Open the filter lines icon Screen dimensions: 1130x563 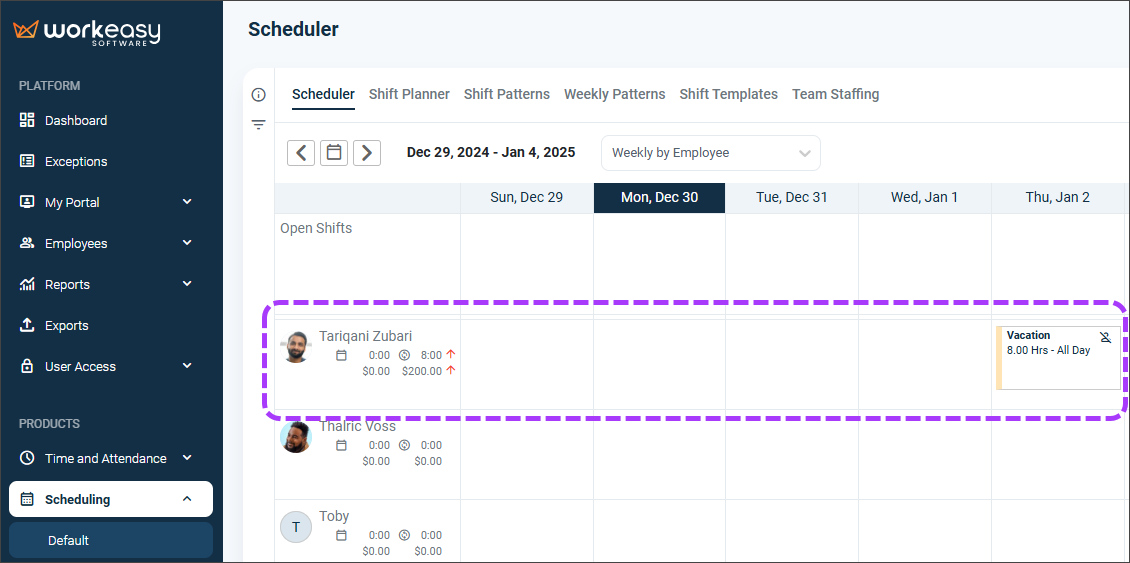pos(259,125)
